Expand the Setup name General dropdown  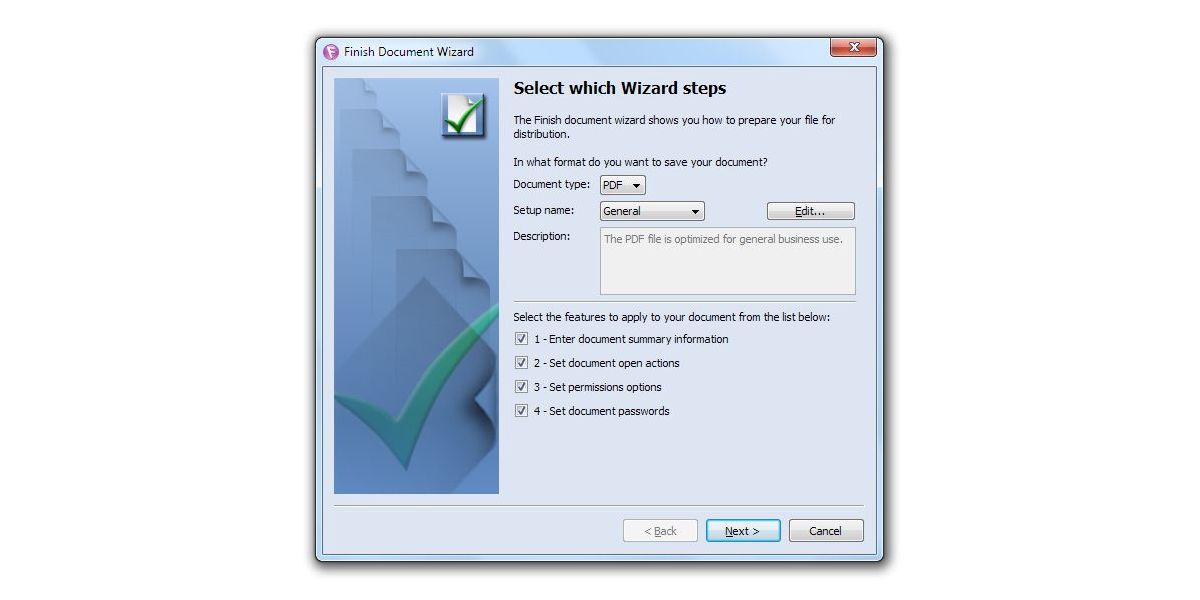pos(652,211)
